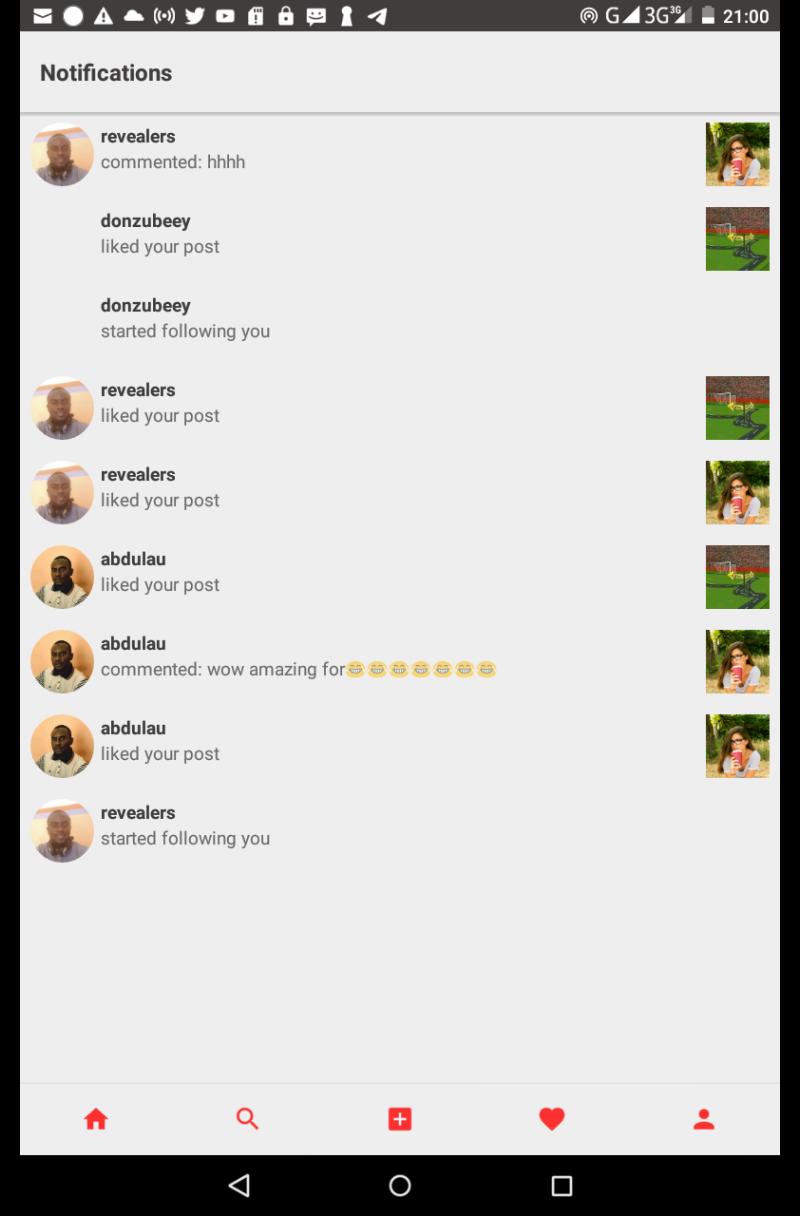Open the heart notifications tab
The height and width of the screenshot is (1216, 800).
[552, 1119]
